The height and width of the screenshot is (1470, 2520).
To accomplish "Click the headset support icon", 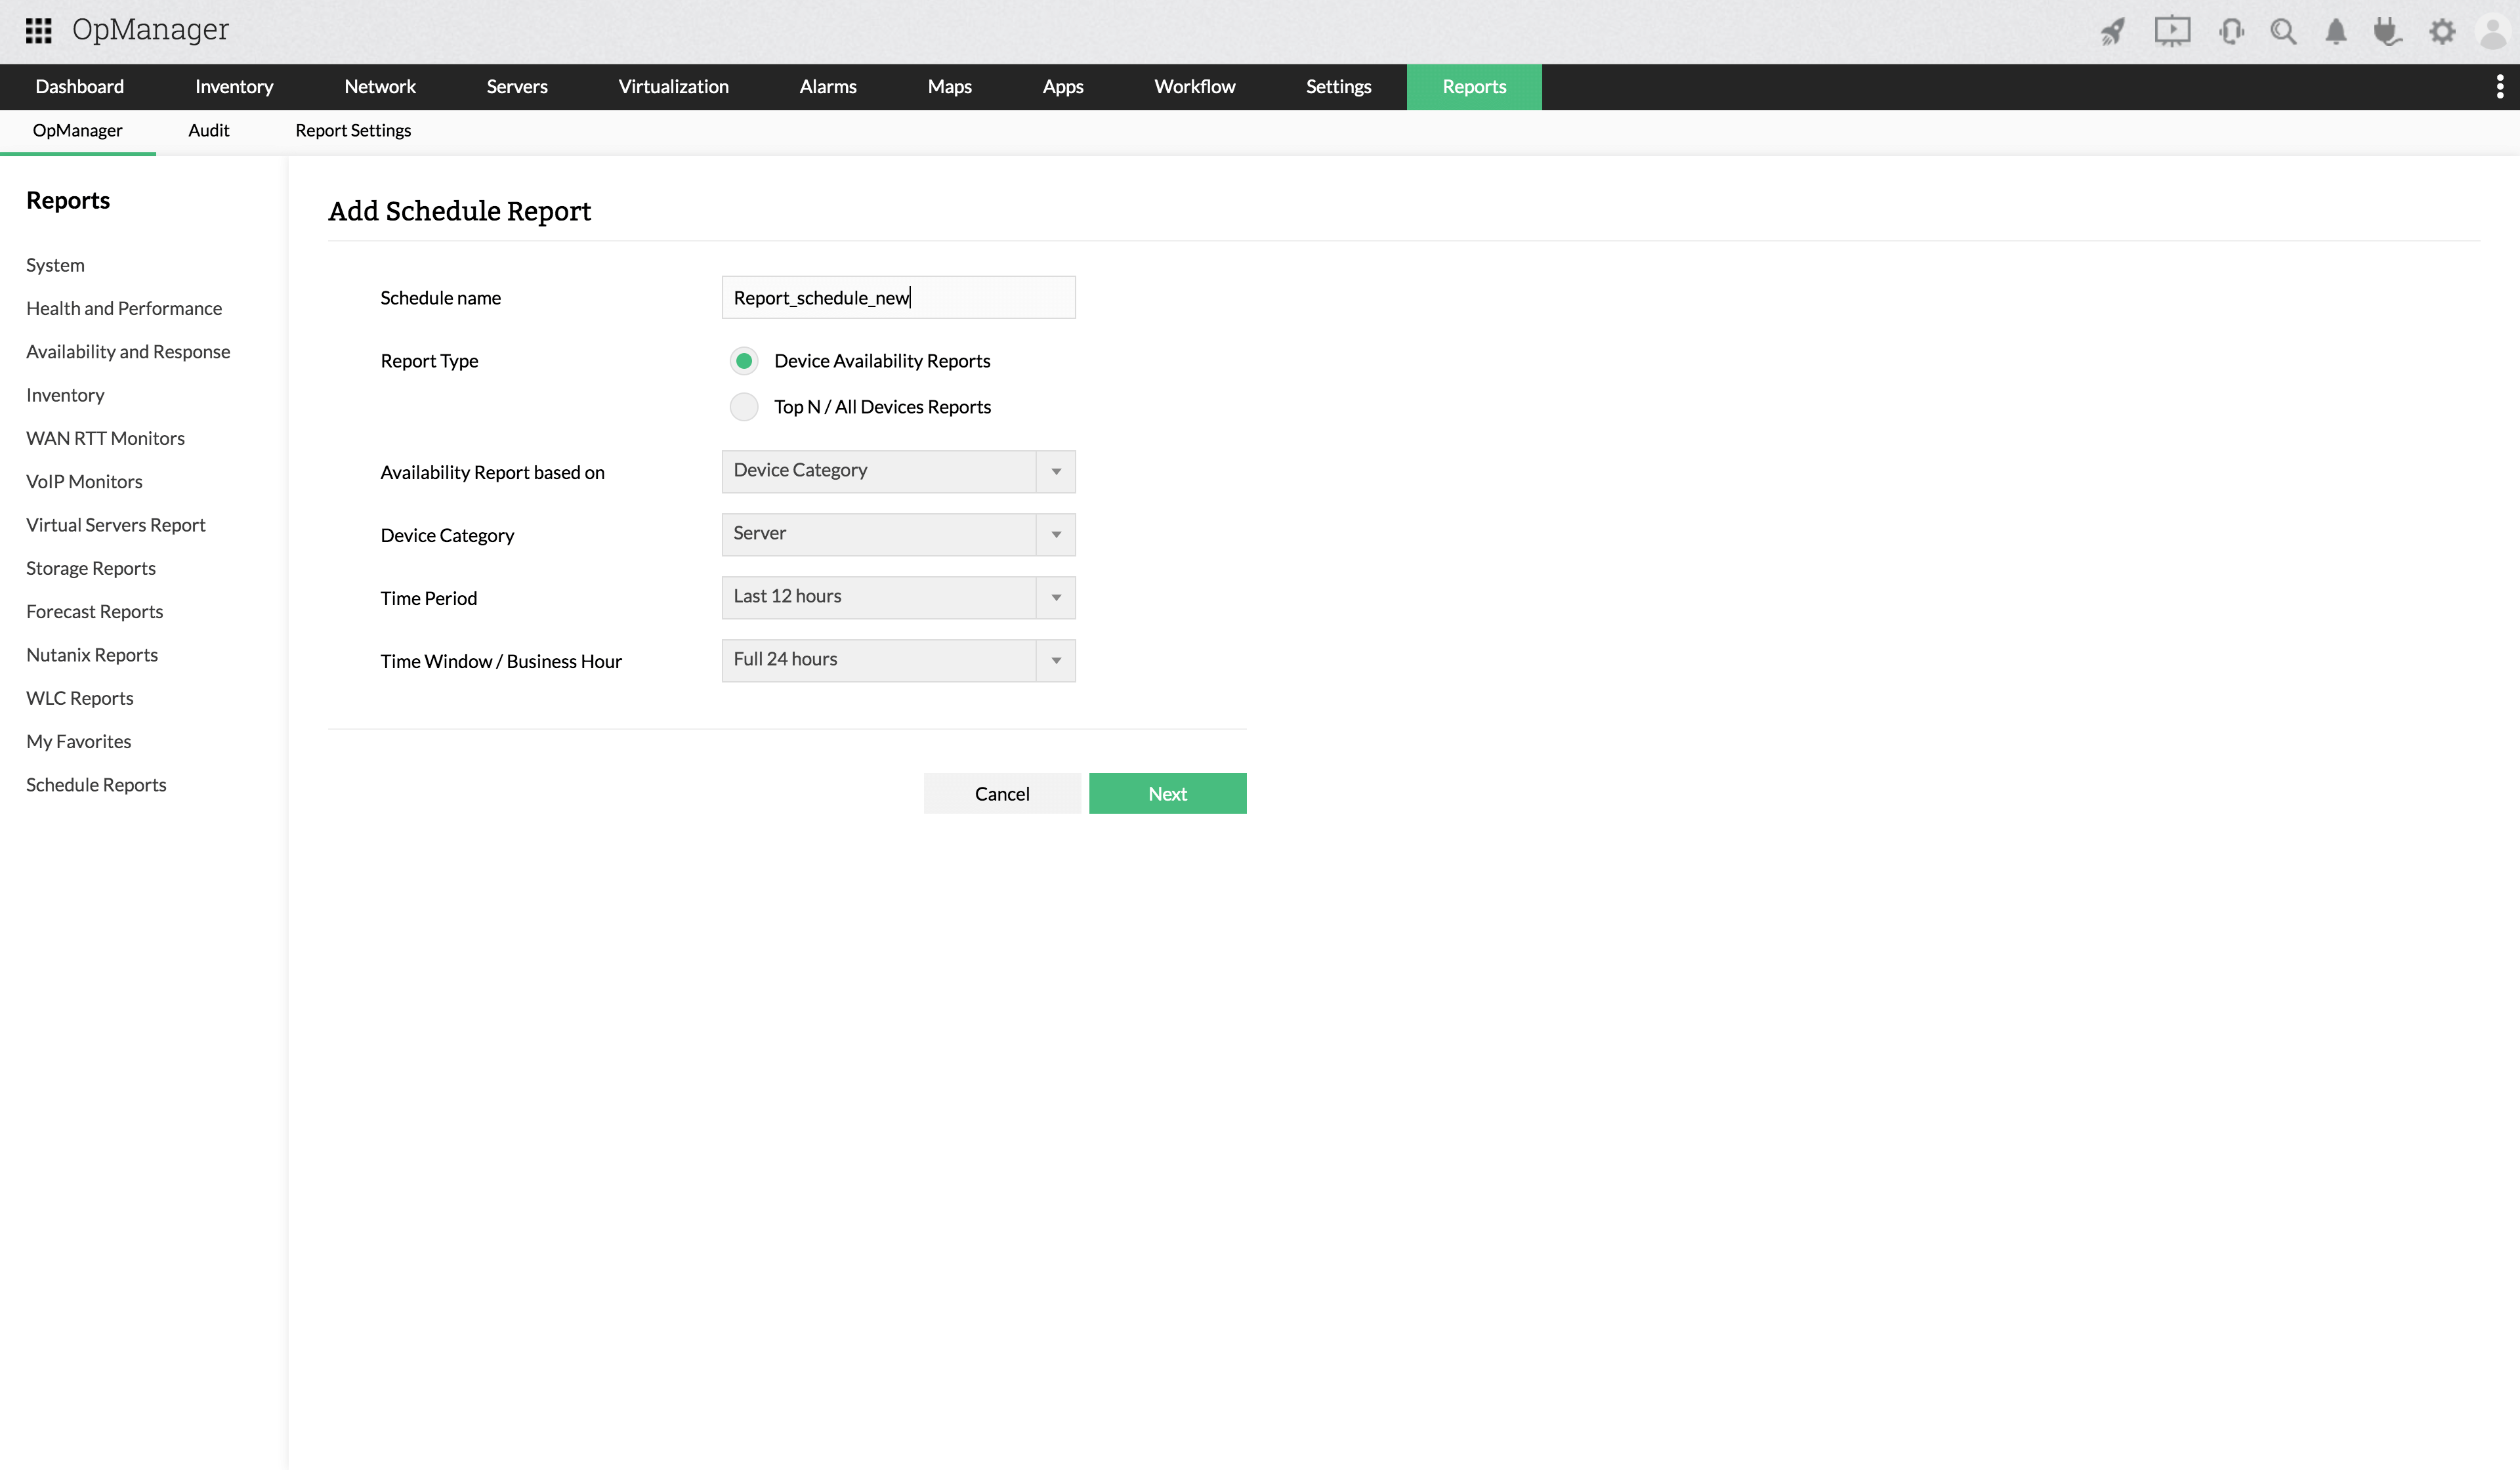I will [2230, 31].
